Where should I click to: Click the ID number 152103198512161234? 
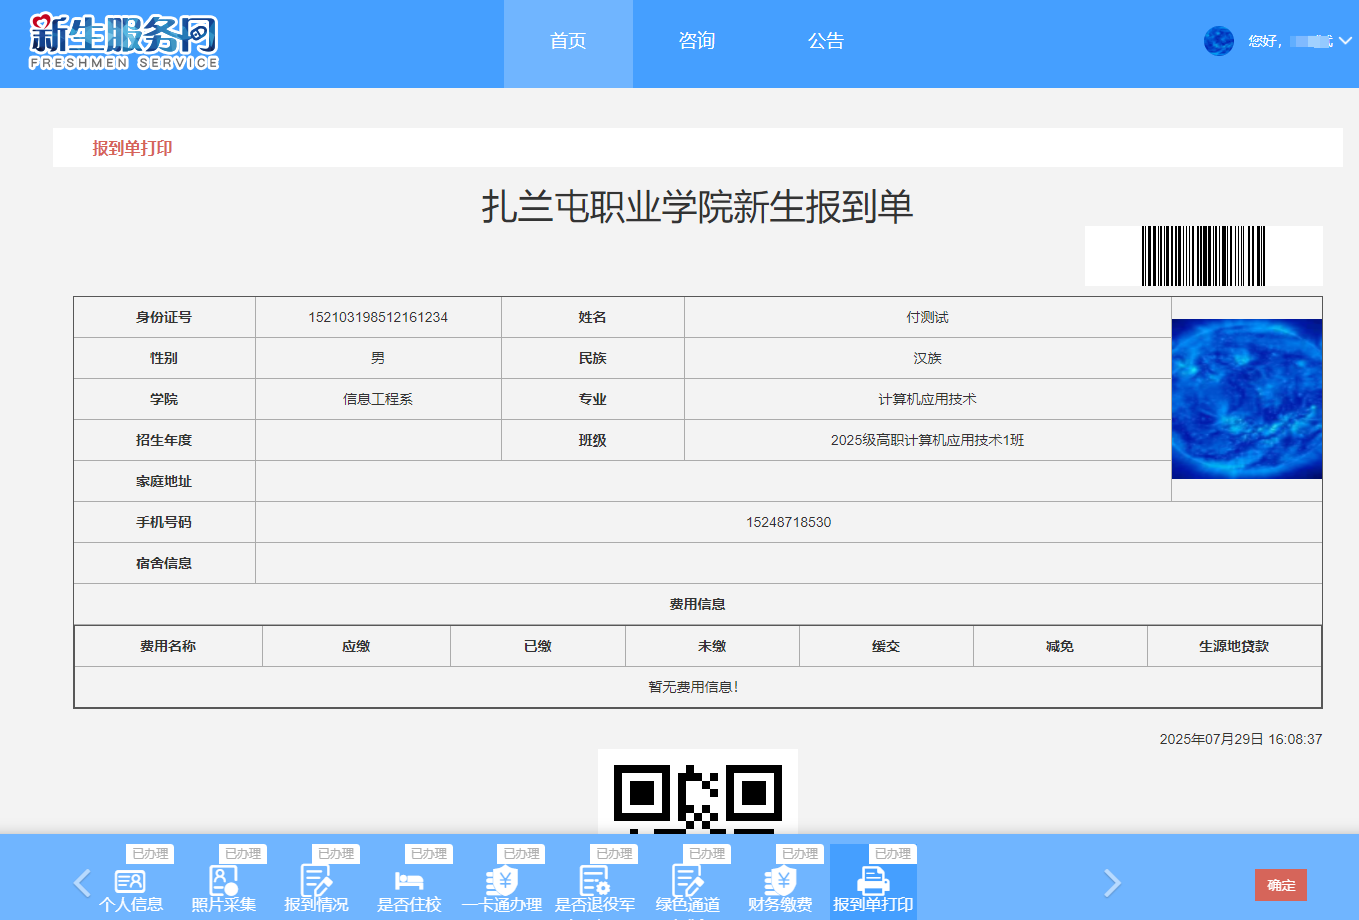378,317
